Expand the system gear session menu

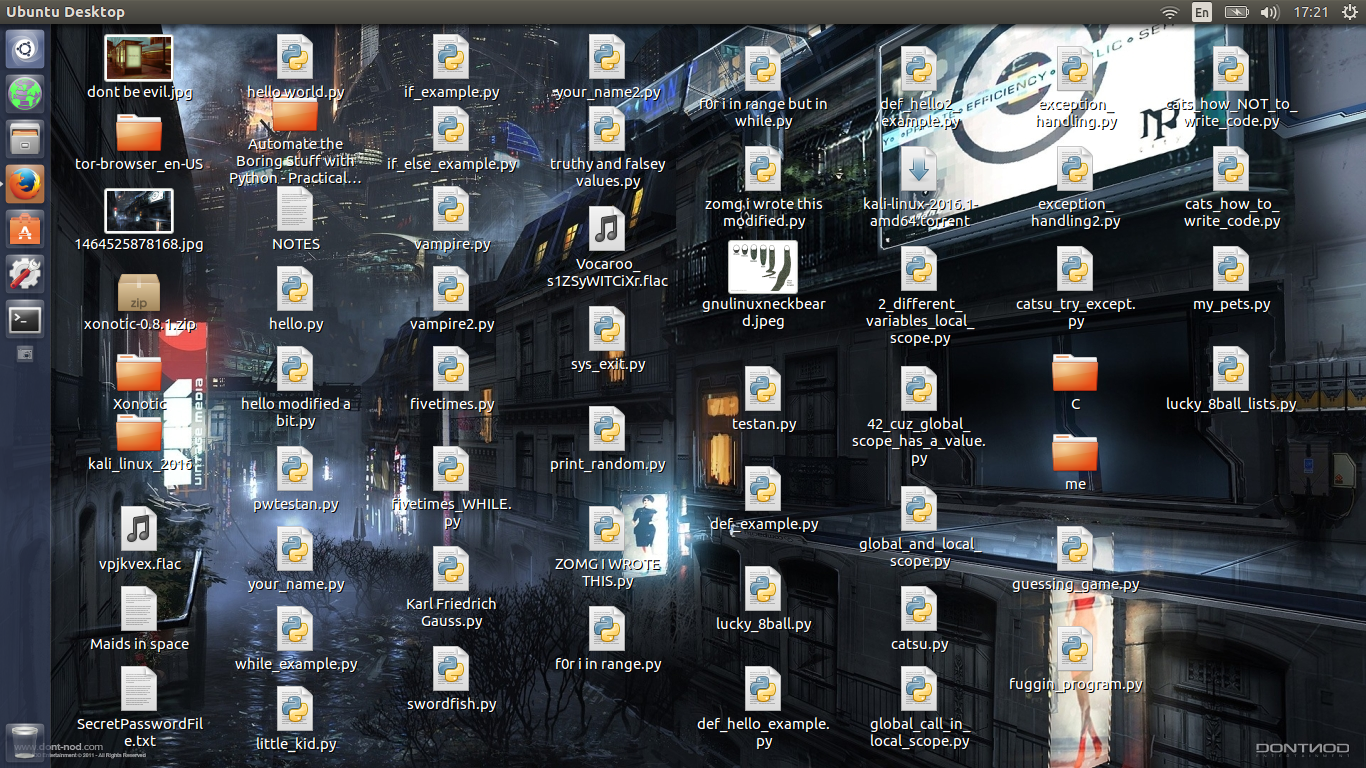tap(1346, 12)
